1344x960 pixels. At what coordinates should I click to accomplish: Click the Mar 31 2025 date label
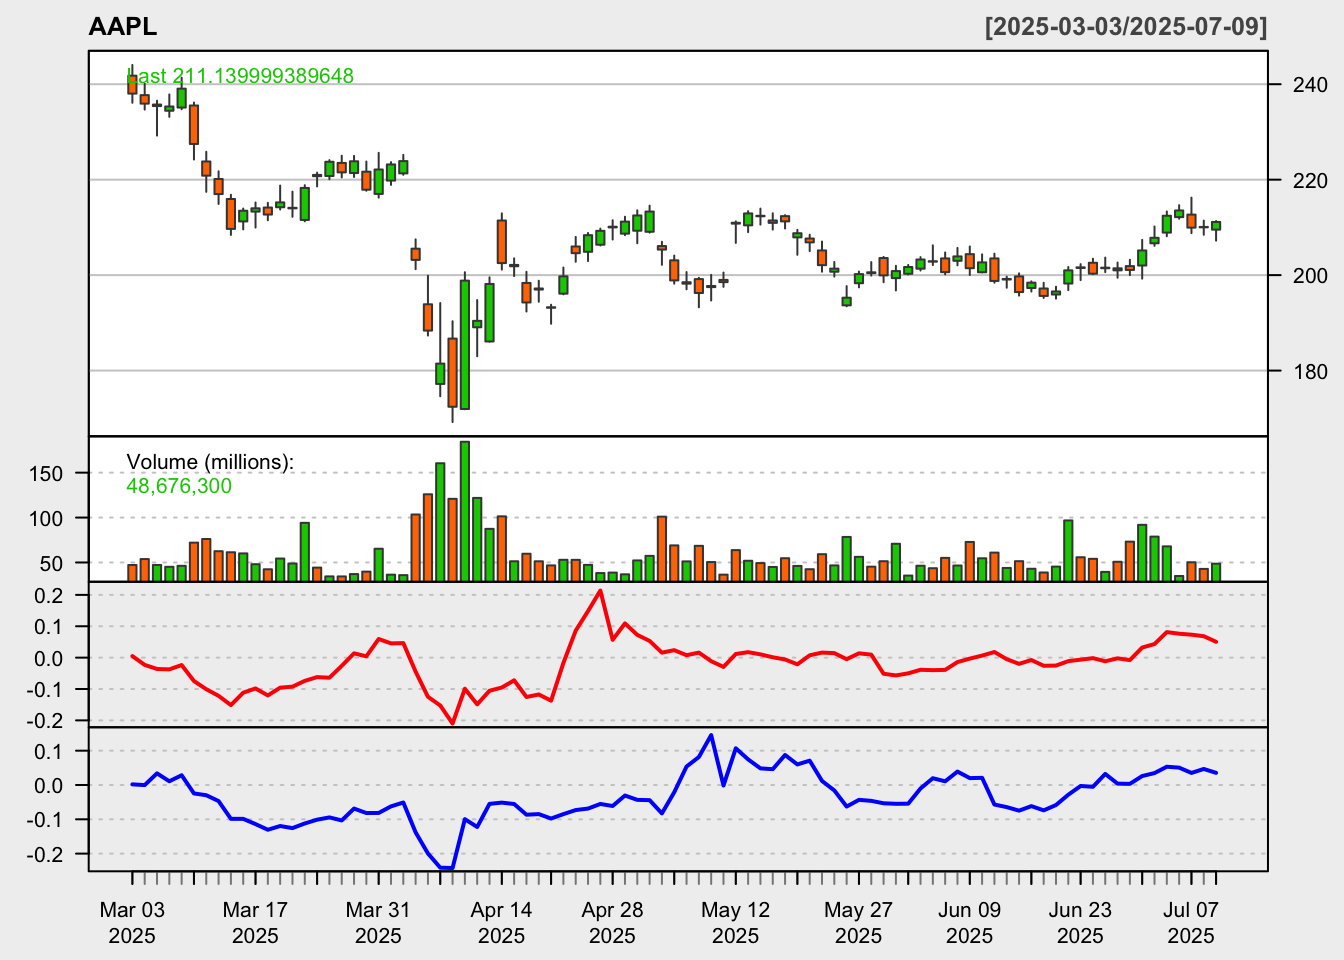(x=378, y=923)
